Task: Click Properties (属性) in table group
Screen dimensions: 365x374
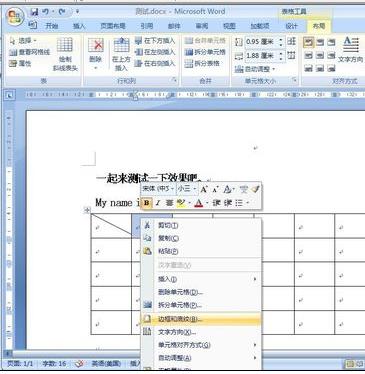Action: [21, 63]
